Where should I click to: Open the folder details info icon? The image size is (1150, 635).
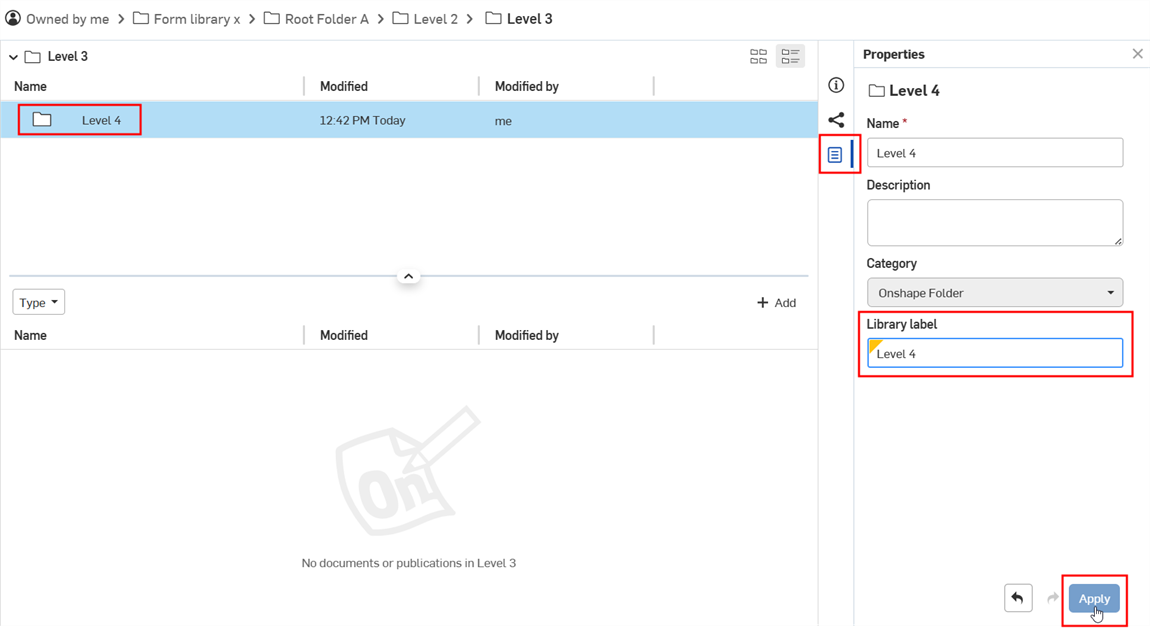click(x=835, y=85)
